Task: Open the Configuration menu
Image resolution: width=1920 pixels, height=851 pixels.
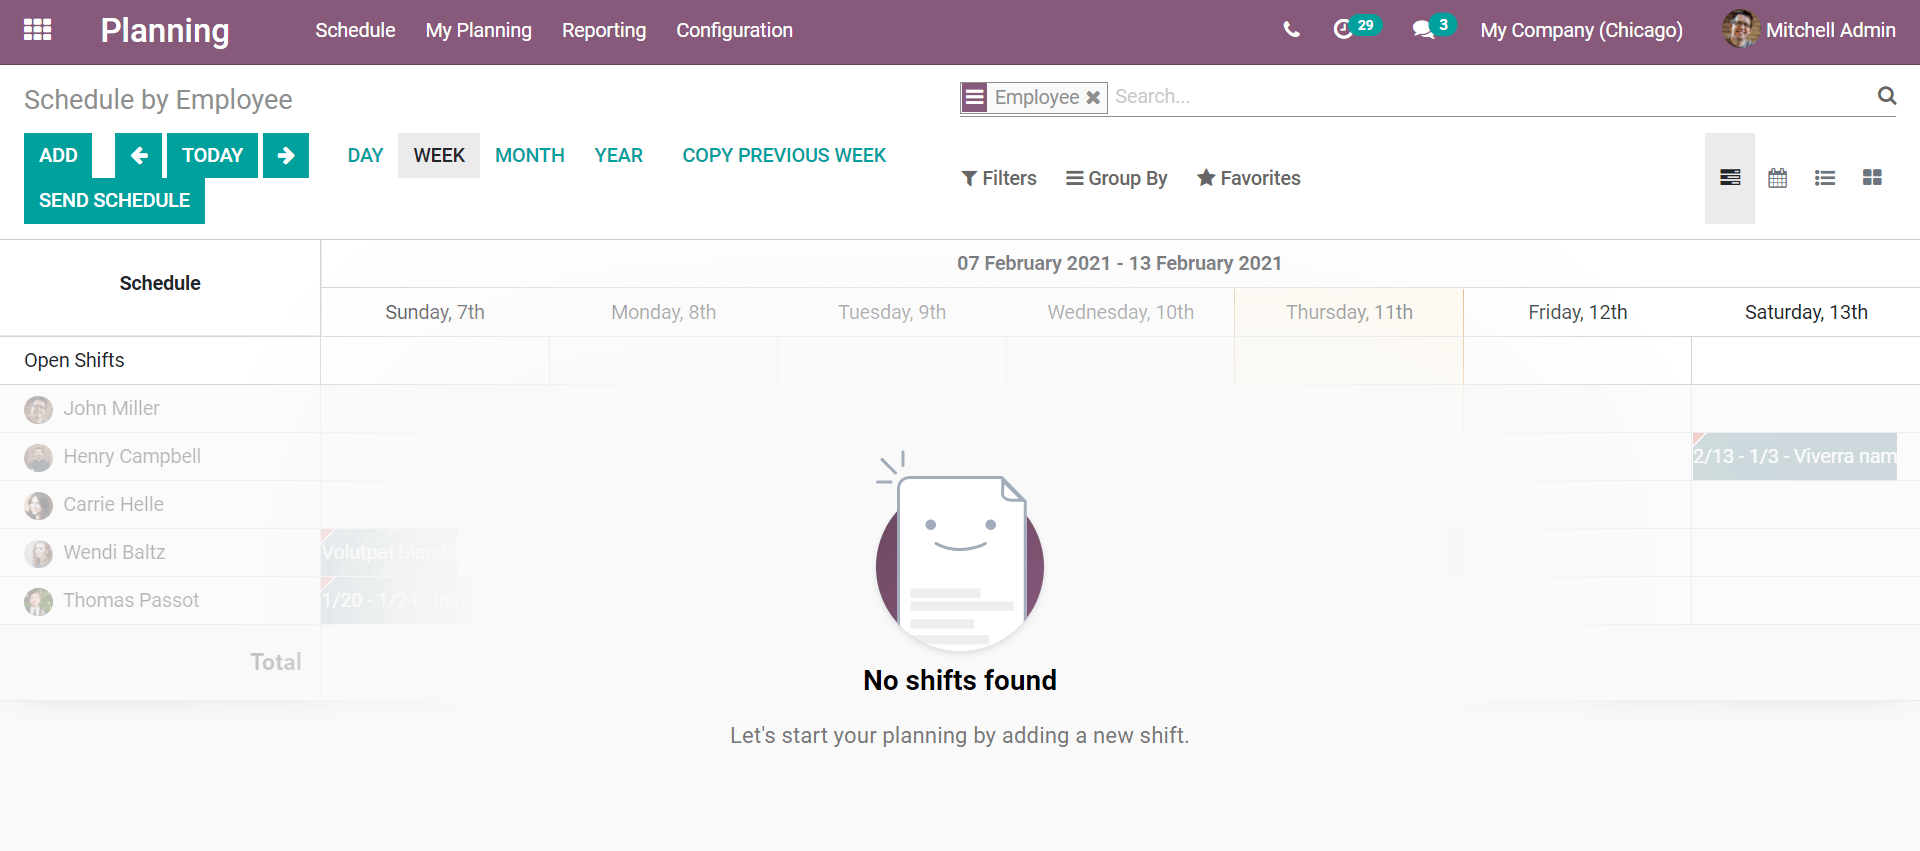Action: pyautogui.click(x=734, y=30)
